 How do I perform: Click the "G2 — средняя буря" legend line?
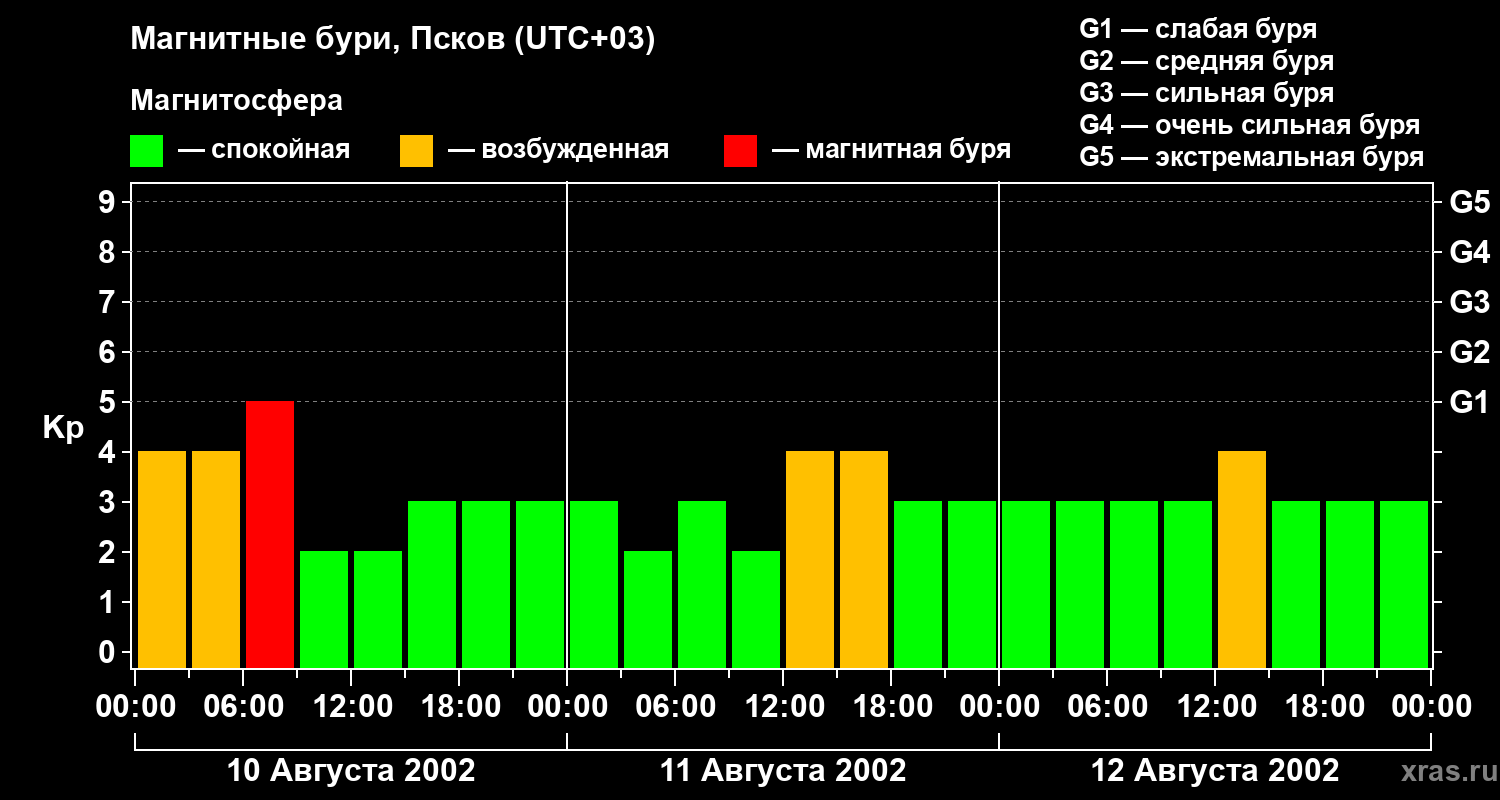click(1207, 61)
